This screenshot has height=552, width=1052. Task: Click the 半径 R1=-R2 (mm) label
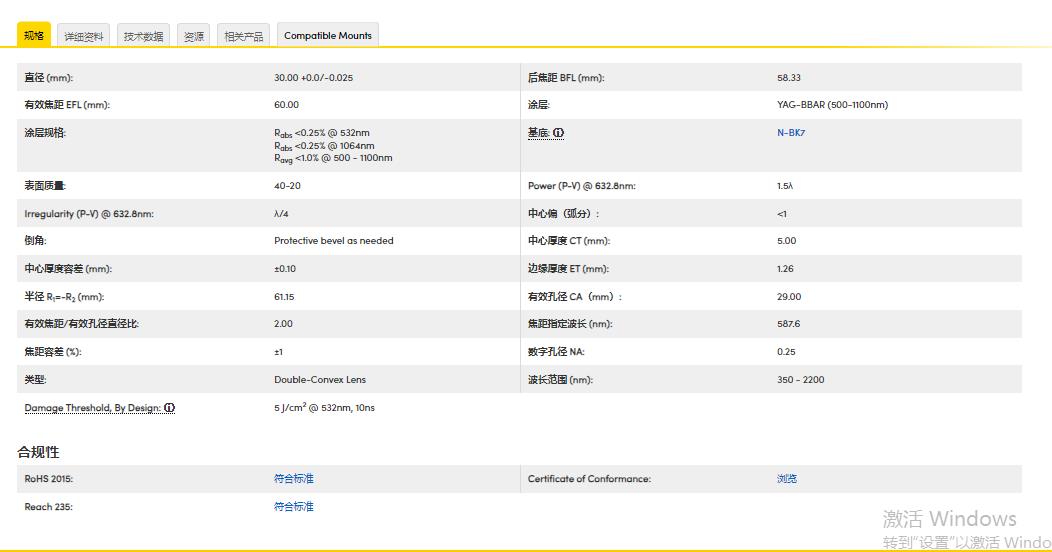[64, 296]
